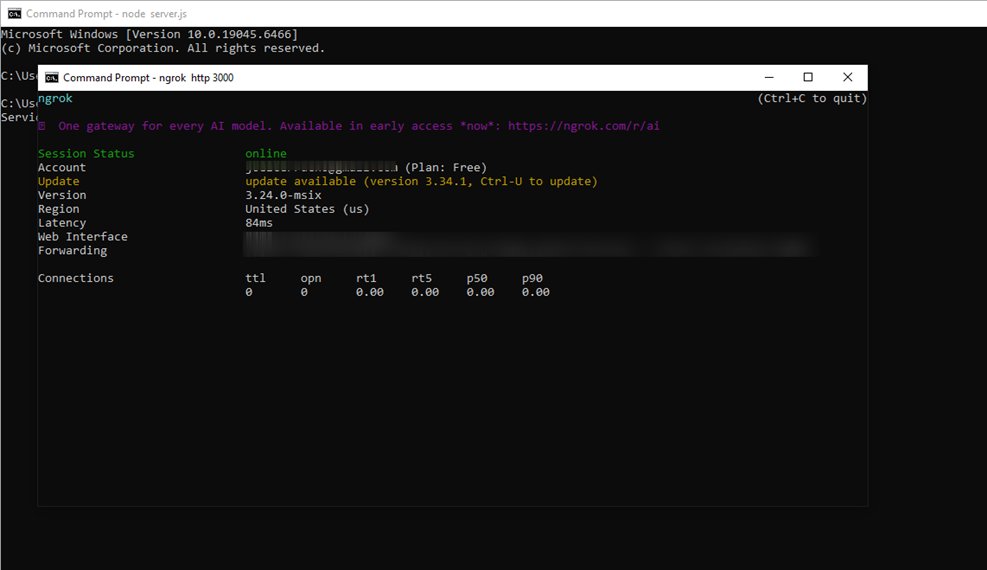
Task: Click the ngrok http 3000 title bar text
Action: [148, 78]
